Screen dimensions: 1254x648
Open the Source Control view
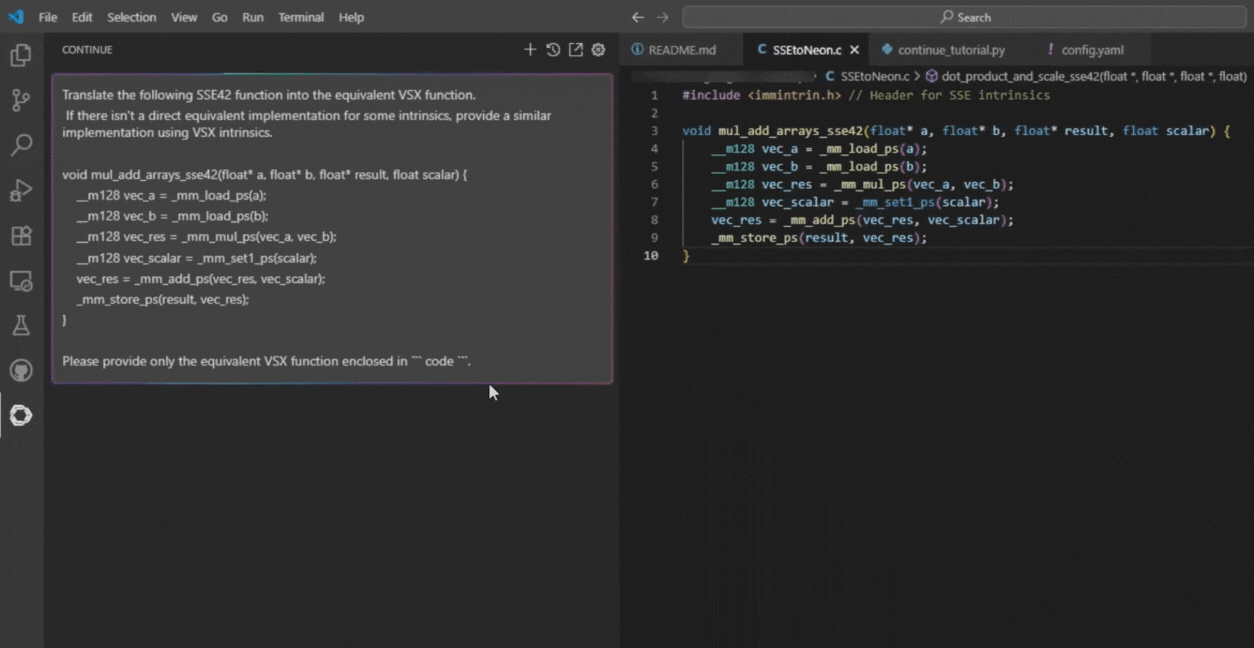pyautogui.click(x=21, y=101)
